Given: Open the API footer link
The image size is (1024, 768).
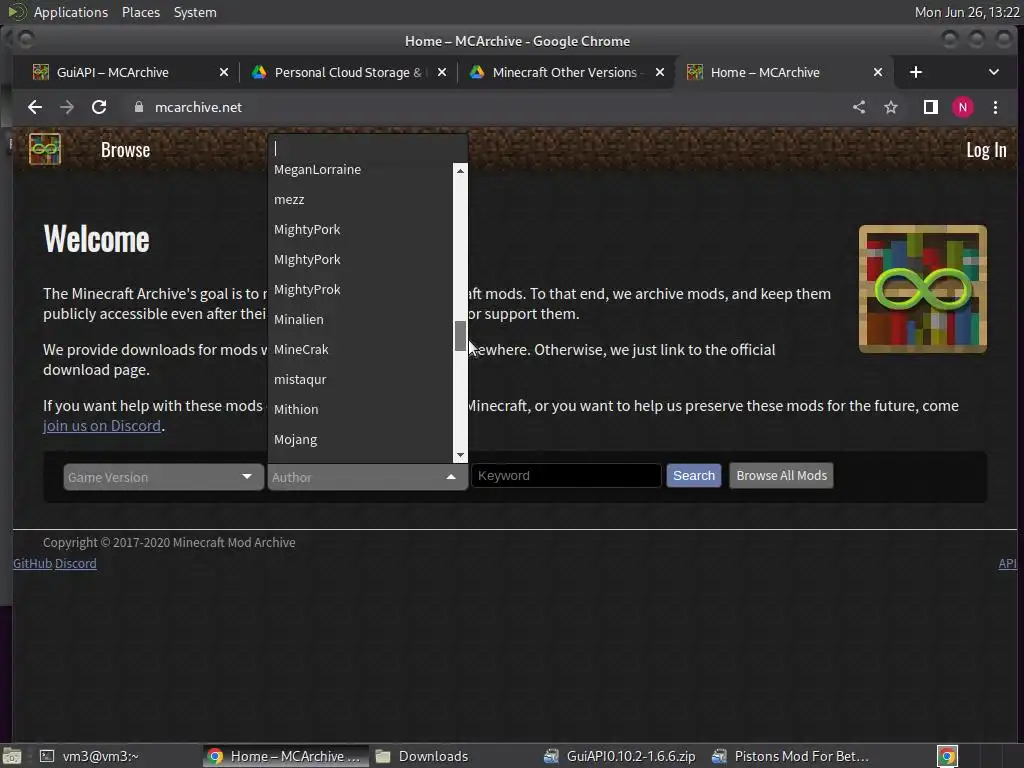Looking at the screenshot, I should [1007, 564].
